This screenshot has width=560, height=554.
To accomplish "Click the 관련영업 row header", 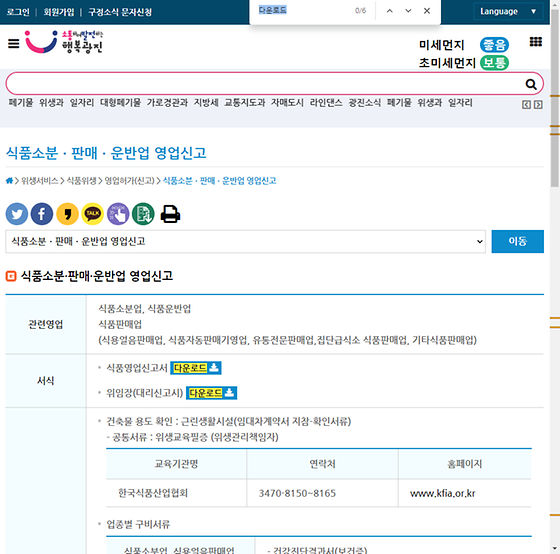I will [x=45, y=324].
